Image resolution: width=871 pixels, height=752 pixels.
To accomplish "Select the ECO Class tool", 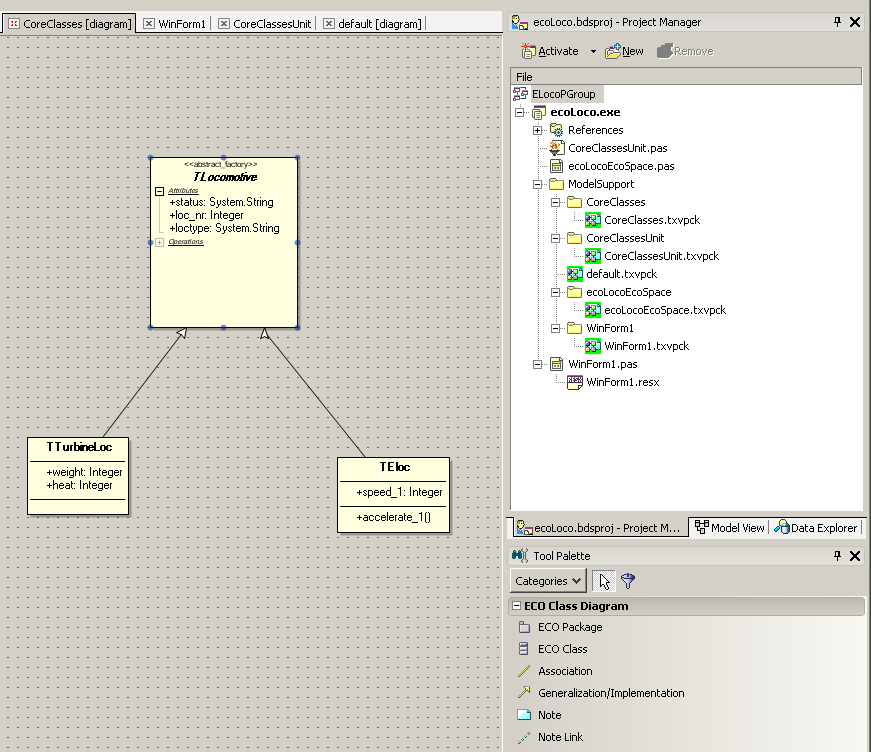I will click(x=524, y=649).
